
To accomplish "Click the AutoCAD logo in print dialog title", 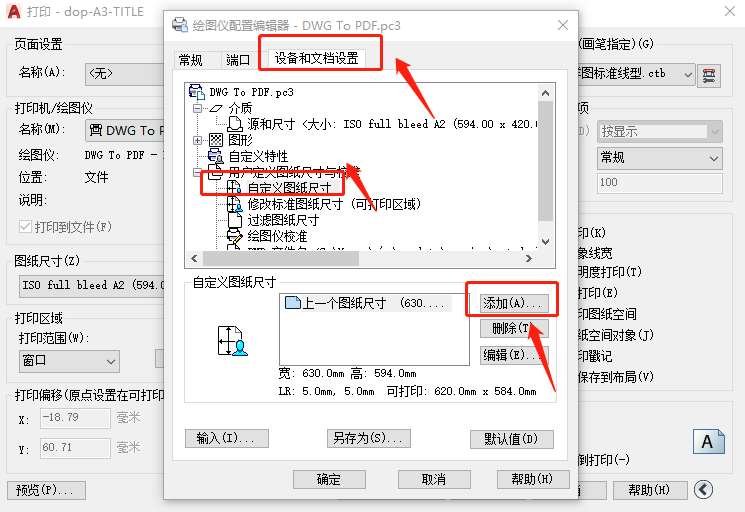I will (x=13, y=11).
